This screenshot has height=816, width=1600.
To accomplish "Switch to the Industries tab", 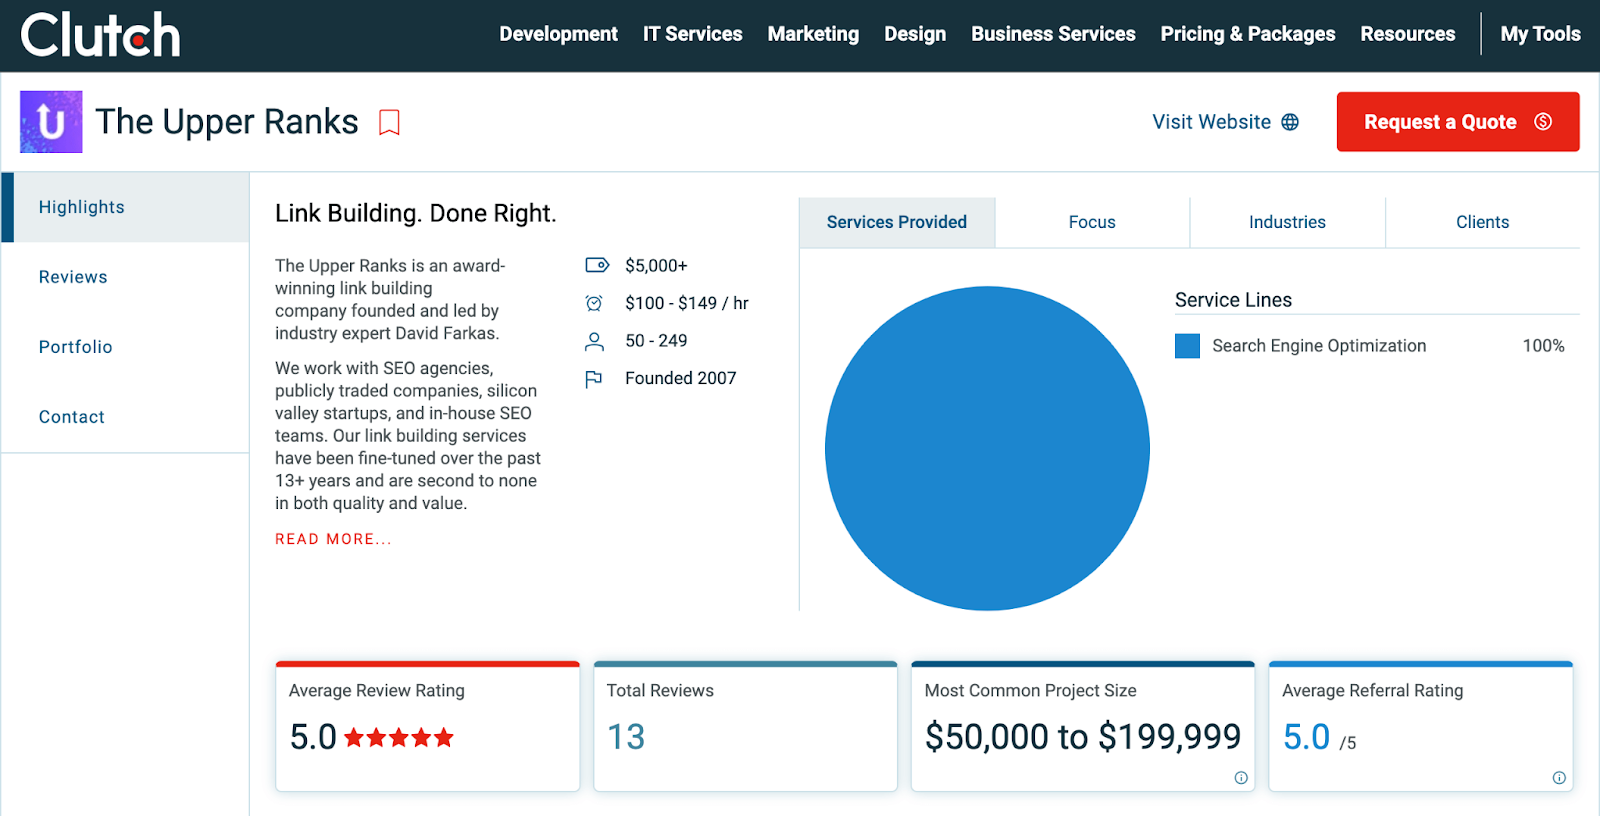I will click(x=1287, y=222).
